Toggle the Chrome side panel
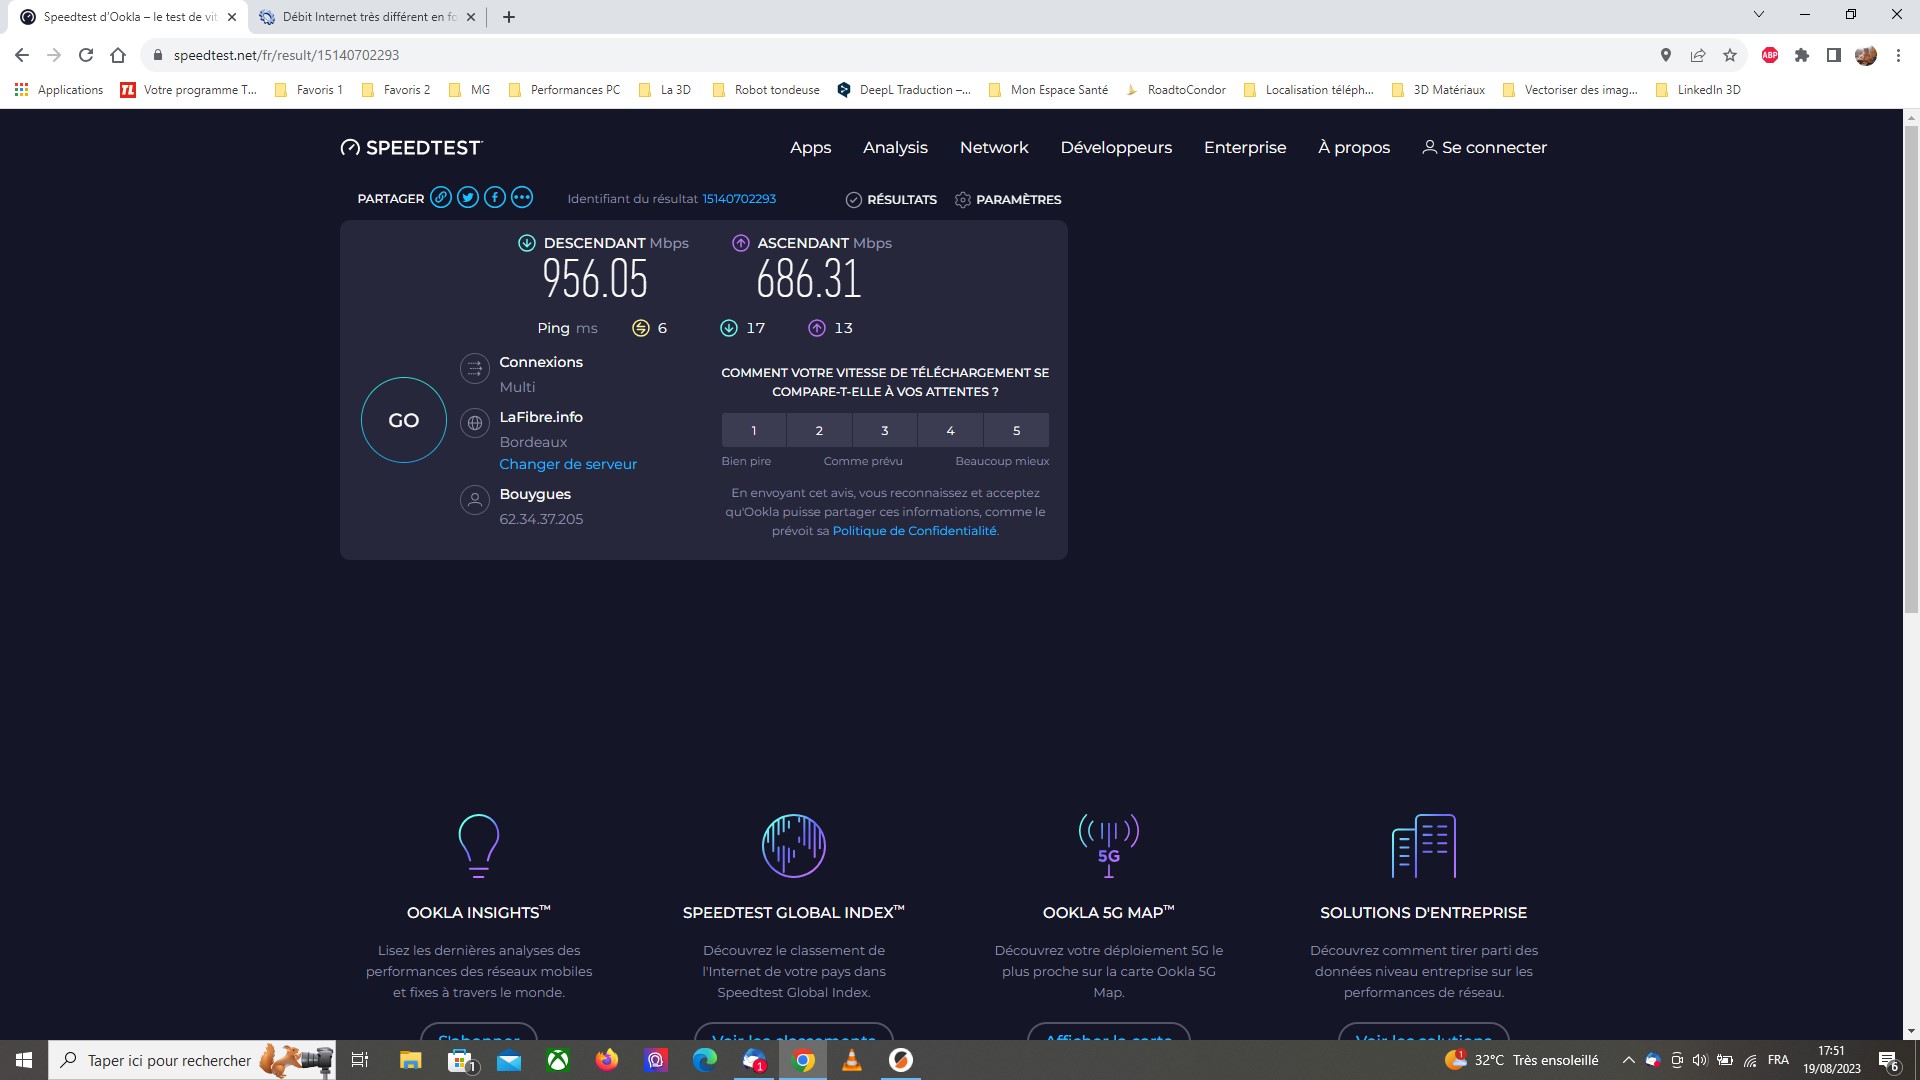 tap(1834, 55)
